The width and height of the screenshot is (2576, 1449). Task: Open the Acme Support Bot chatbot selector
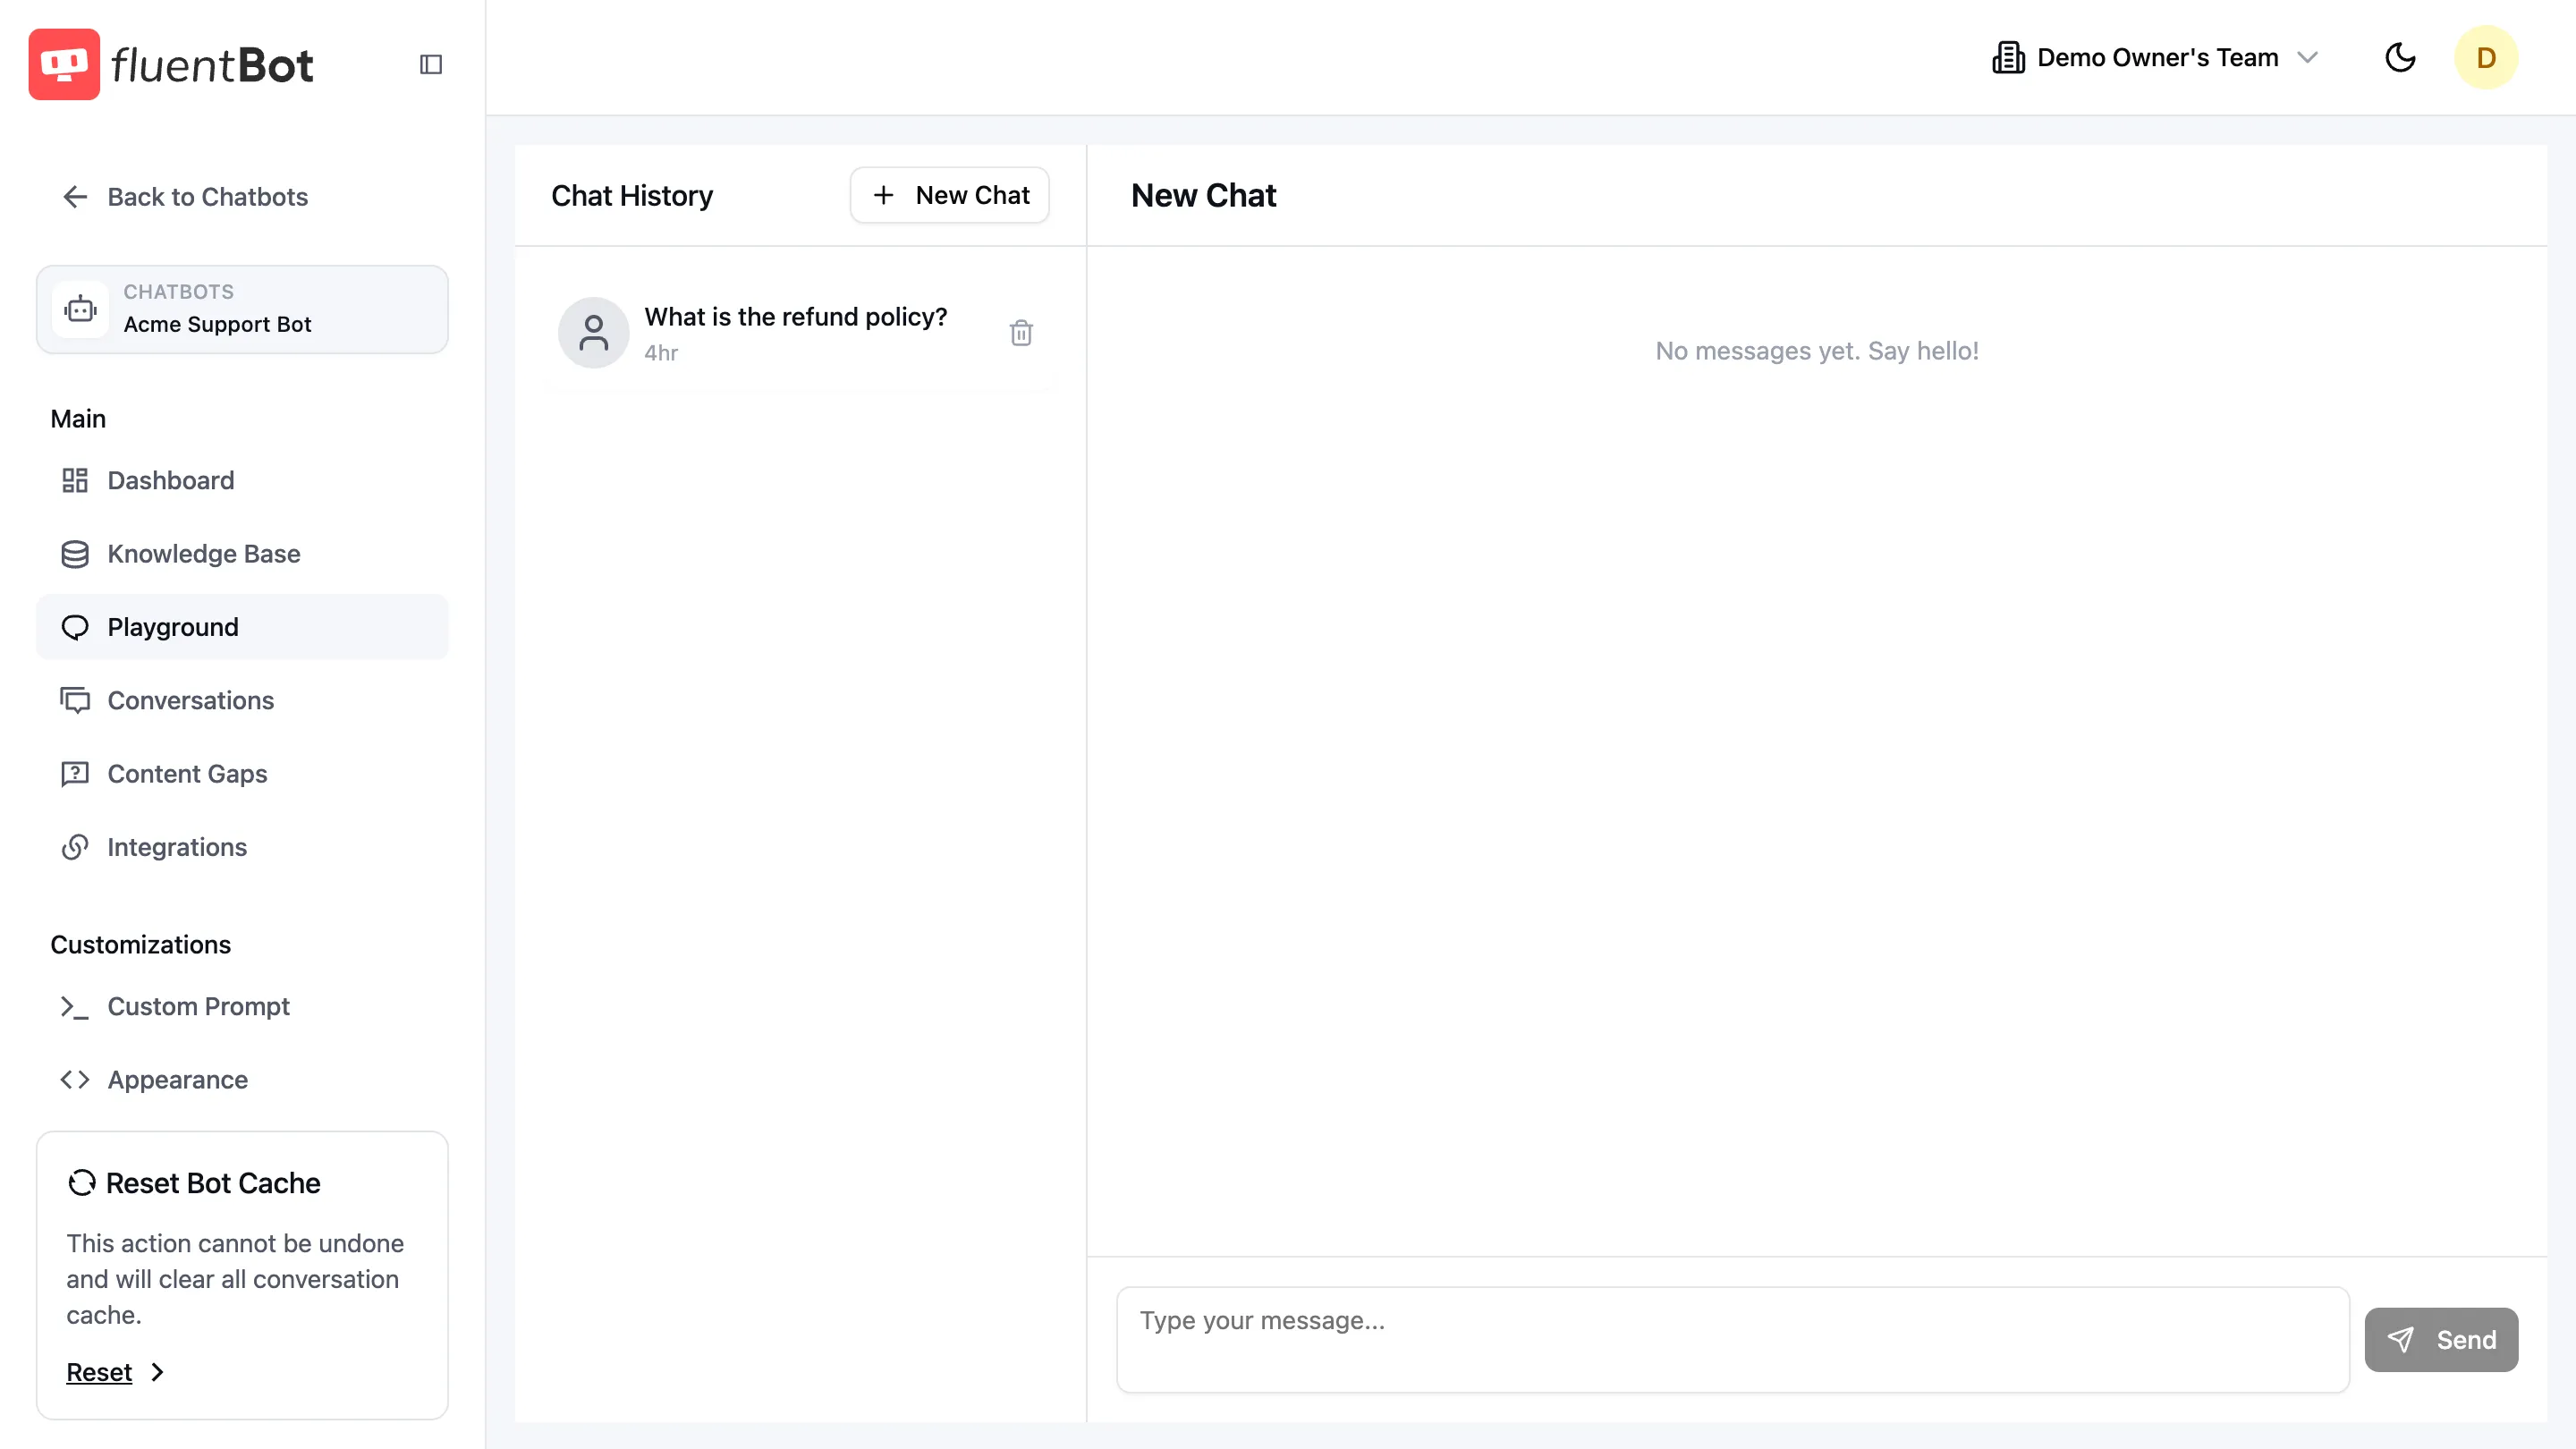click(x=242, y=309)
